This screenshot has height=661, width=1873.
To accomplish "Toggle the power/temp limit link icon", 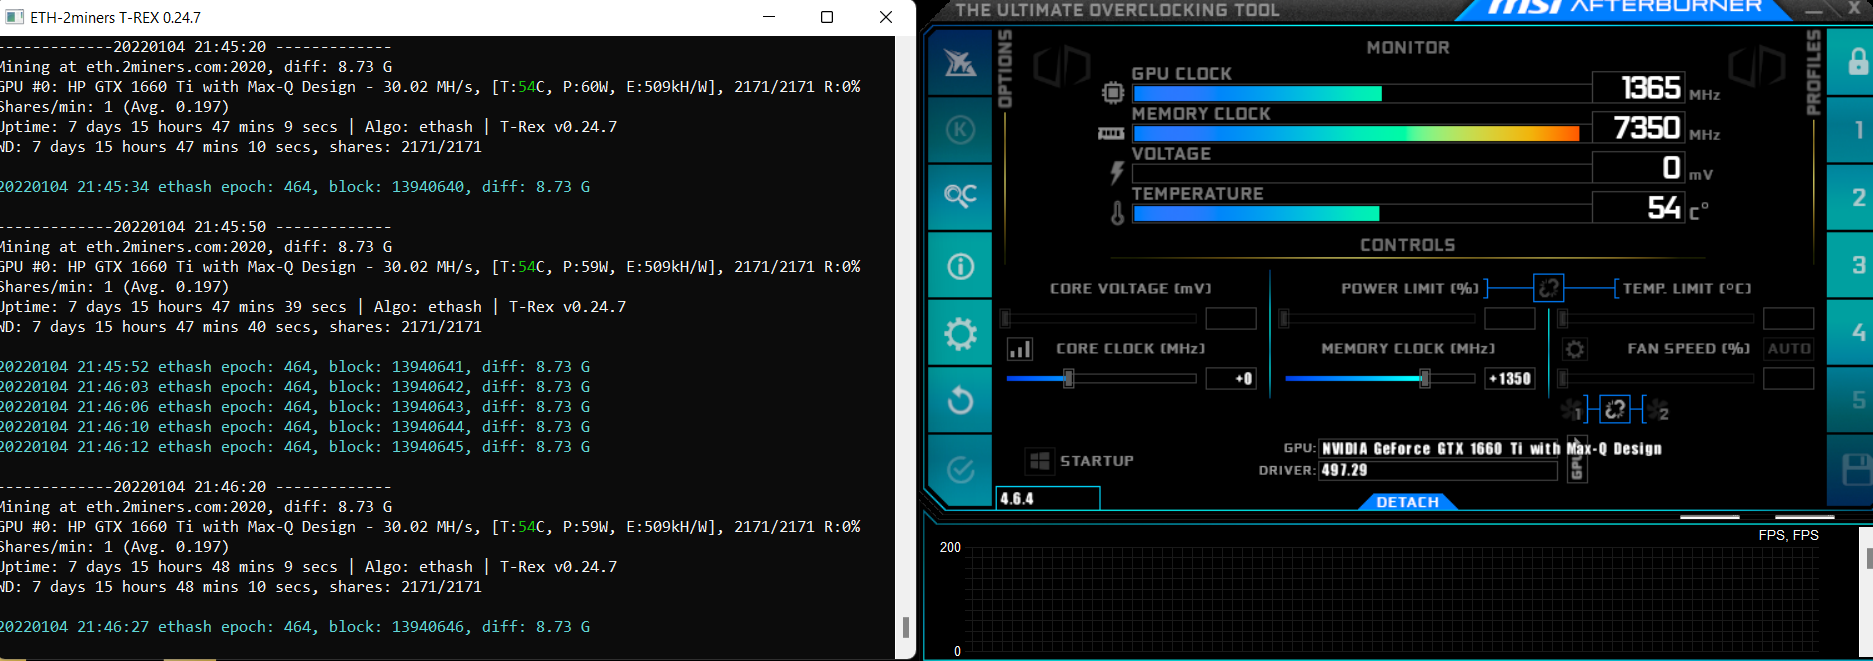I will pyautogui.click(x=1548, y=288).
